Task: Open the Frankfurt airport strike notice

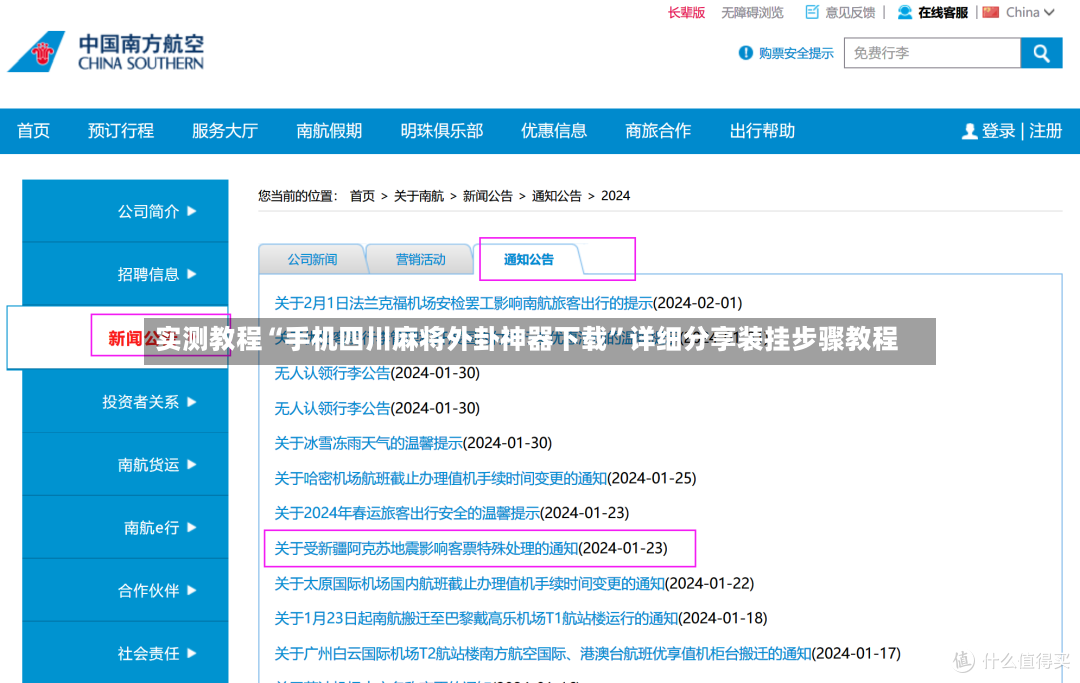Action: [x=464, y=303]
